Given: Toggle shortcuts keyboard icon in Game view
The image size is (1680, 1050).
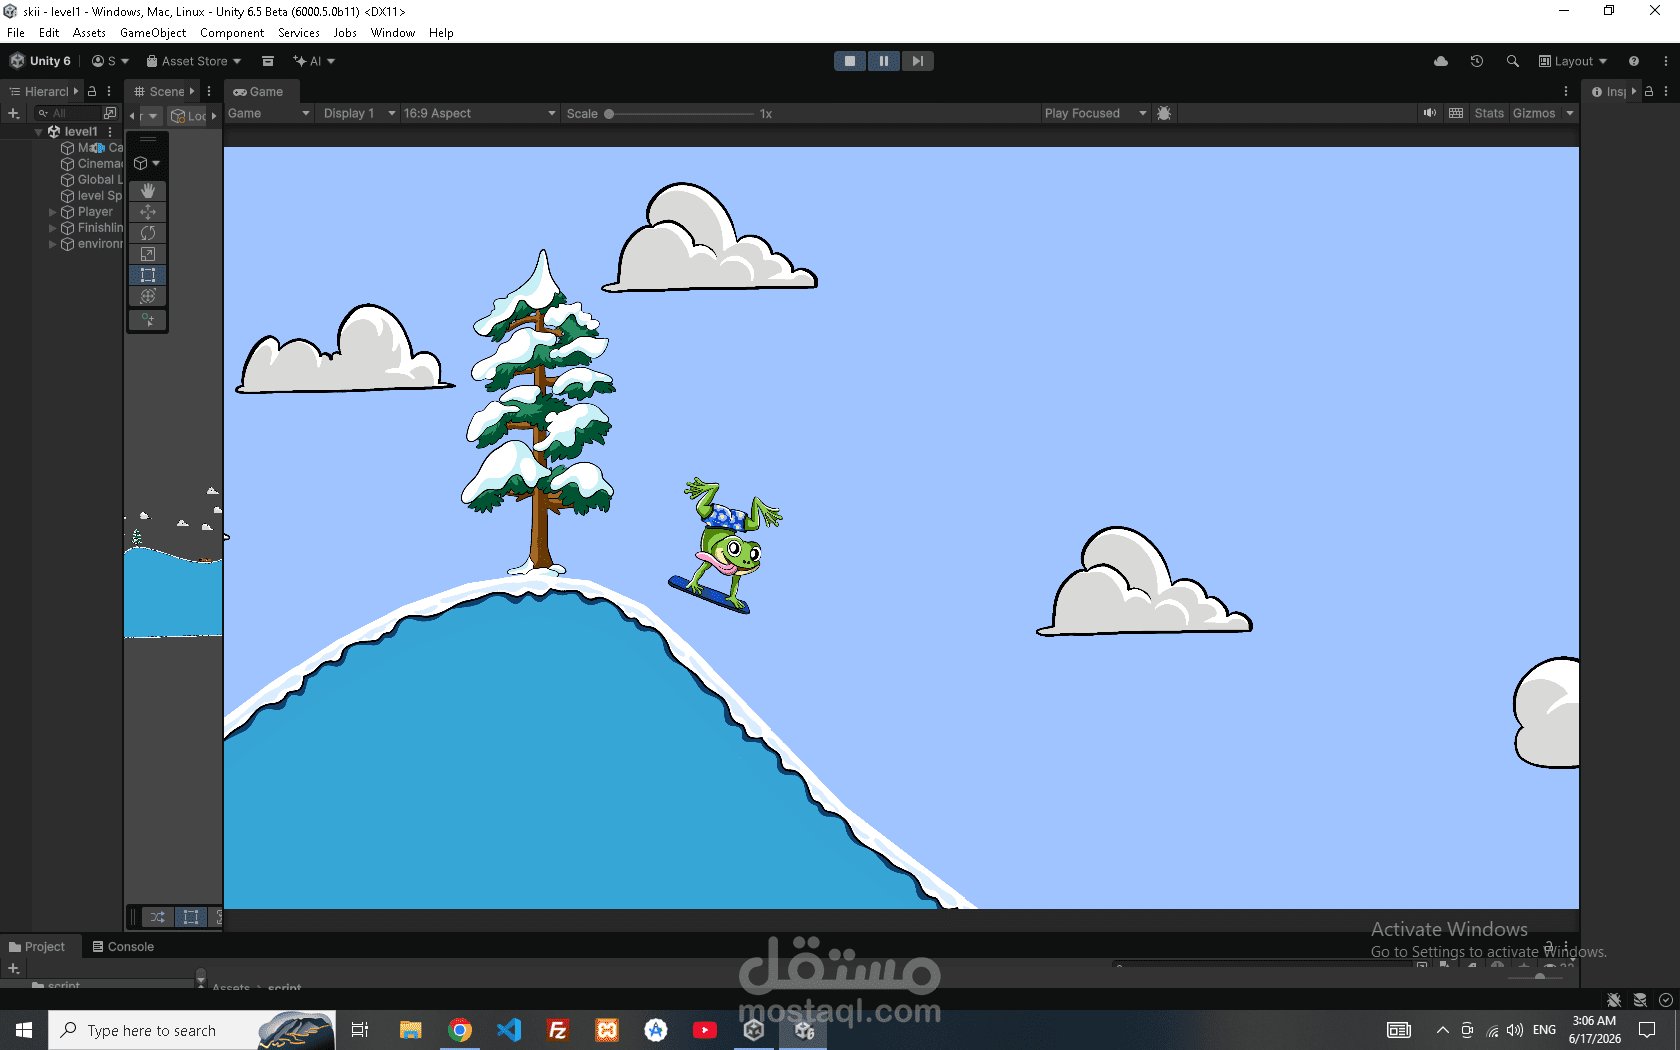Looking at the screenshot, I should coord(1456,113).
